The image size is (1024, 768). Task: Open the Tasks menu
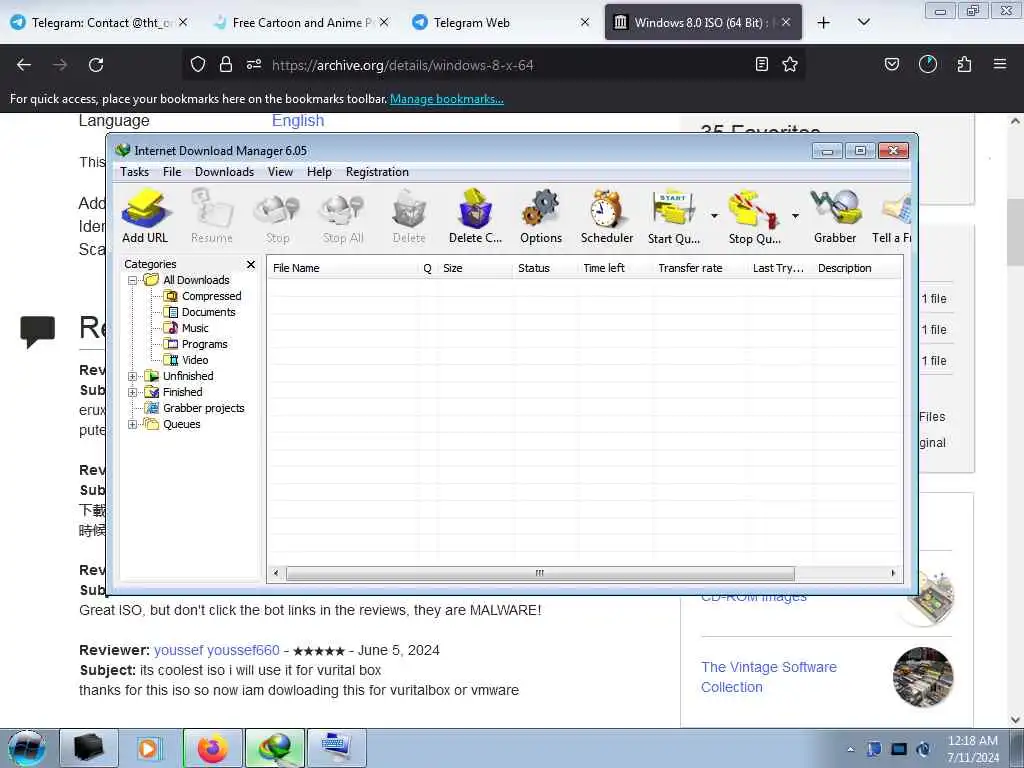(135, 172)
